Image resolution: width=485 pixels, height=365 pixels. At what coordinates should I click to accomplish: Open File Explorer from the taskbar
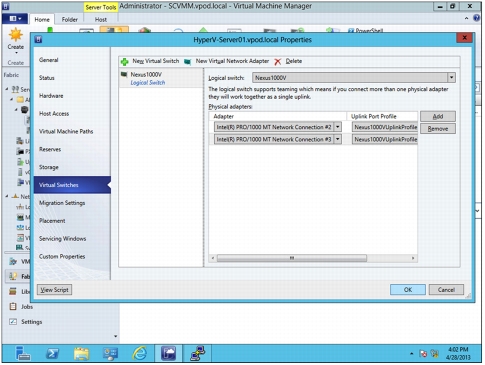pyautogui.click(x=82, y=354)
